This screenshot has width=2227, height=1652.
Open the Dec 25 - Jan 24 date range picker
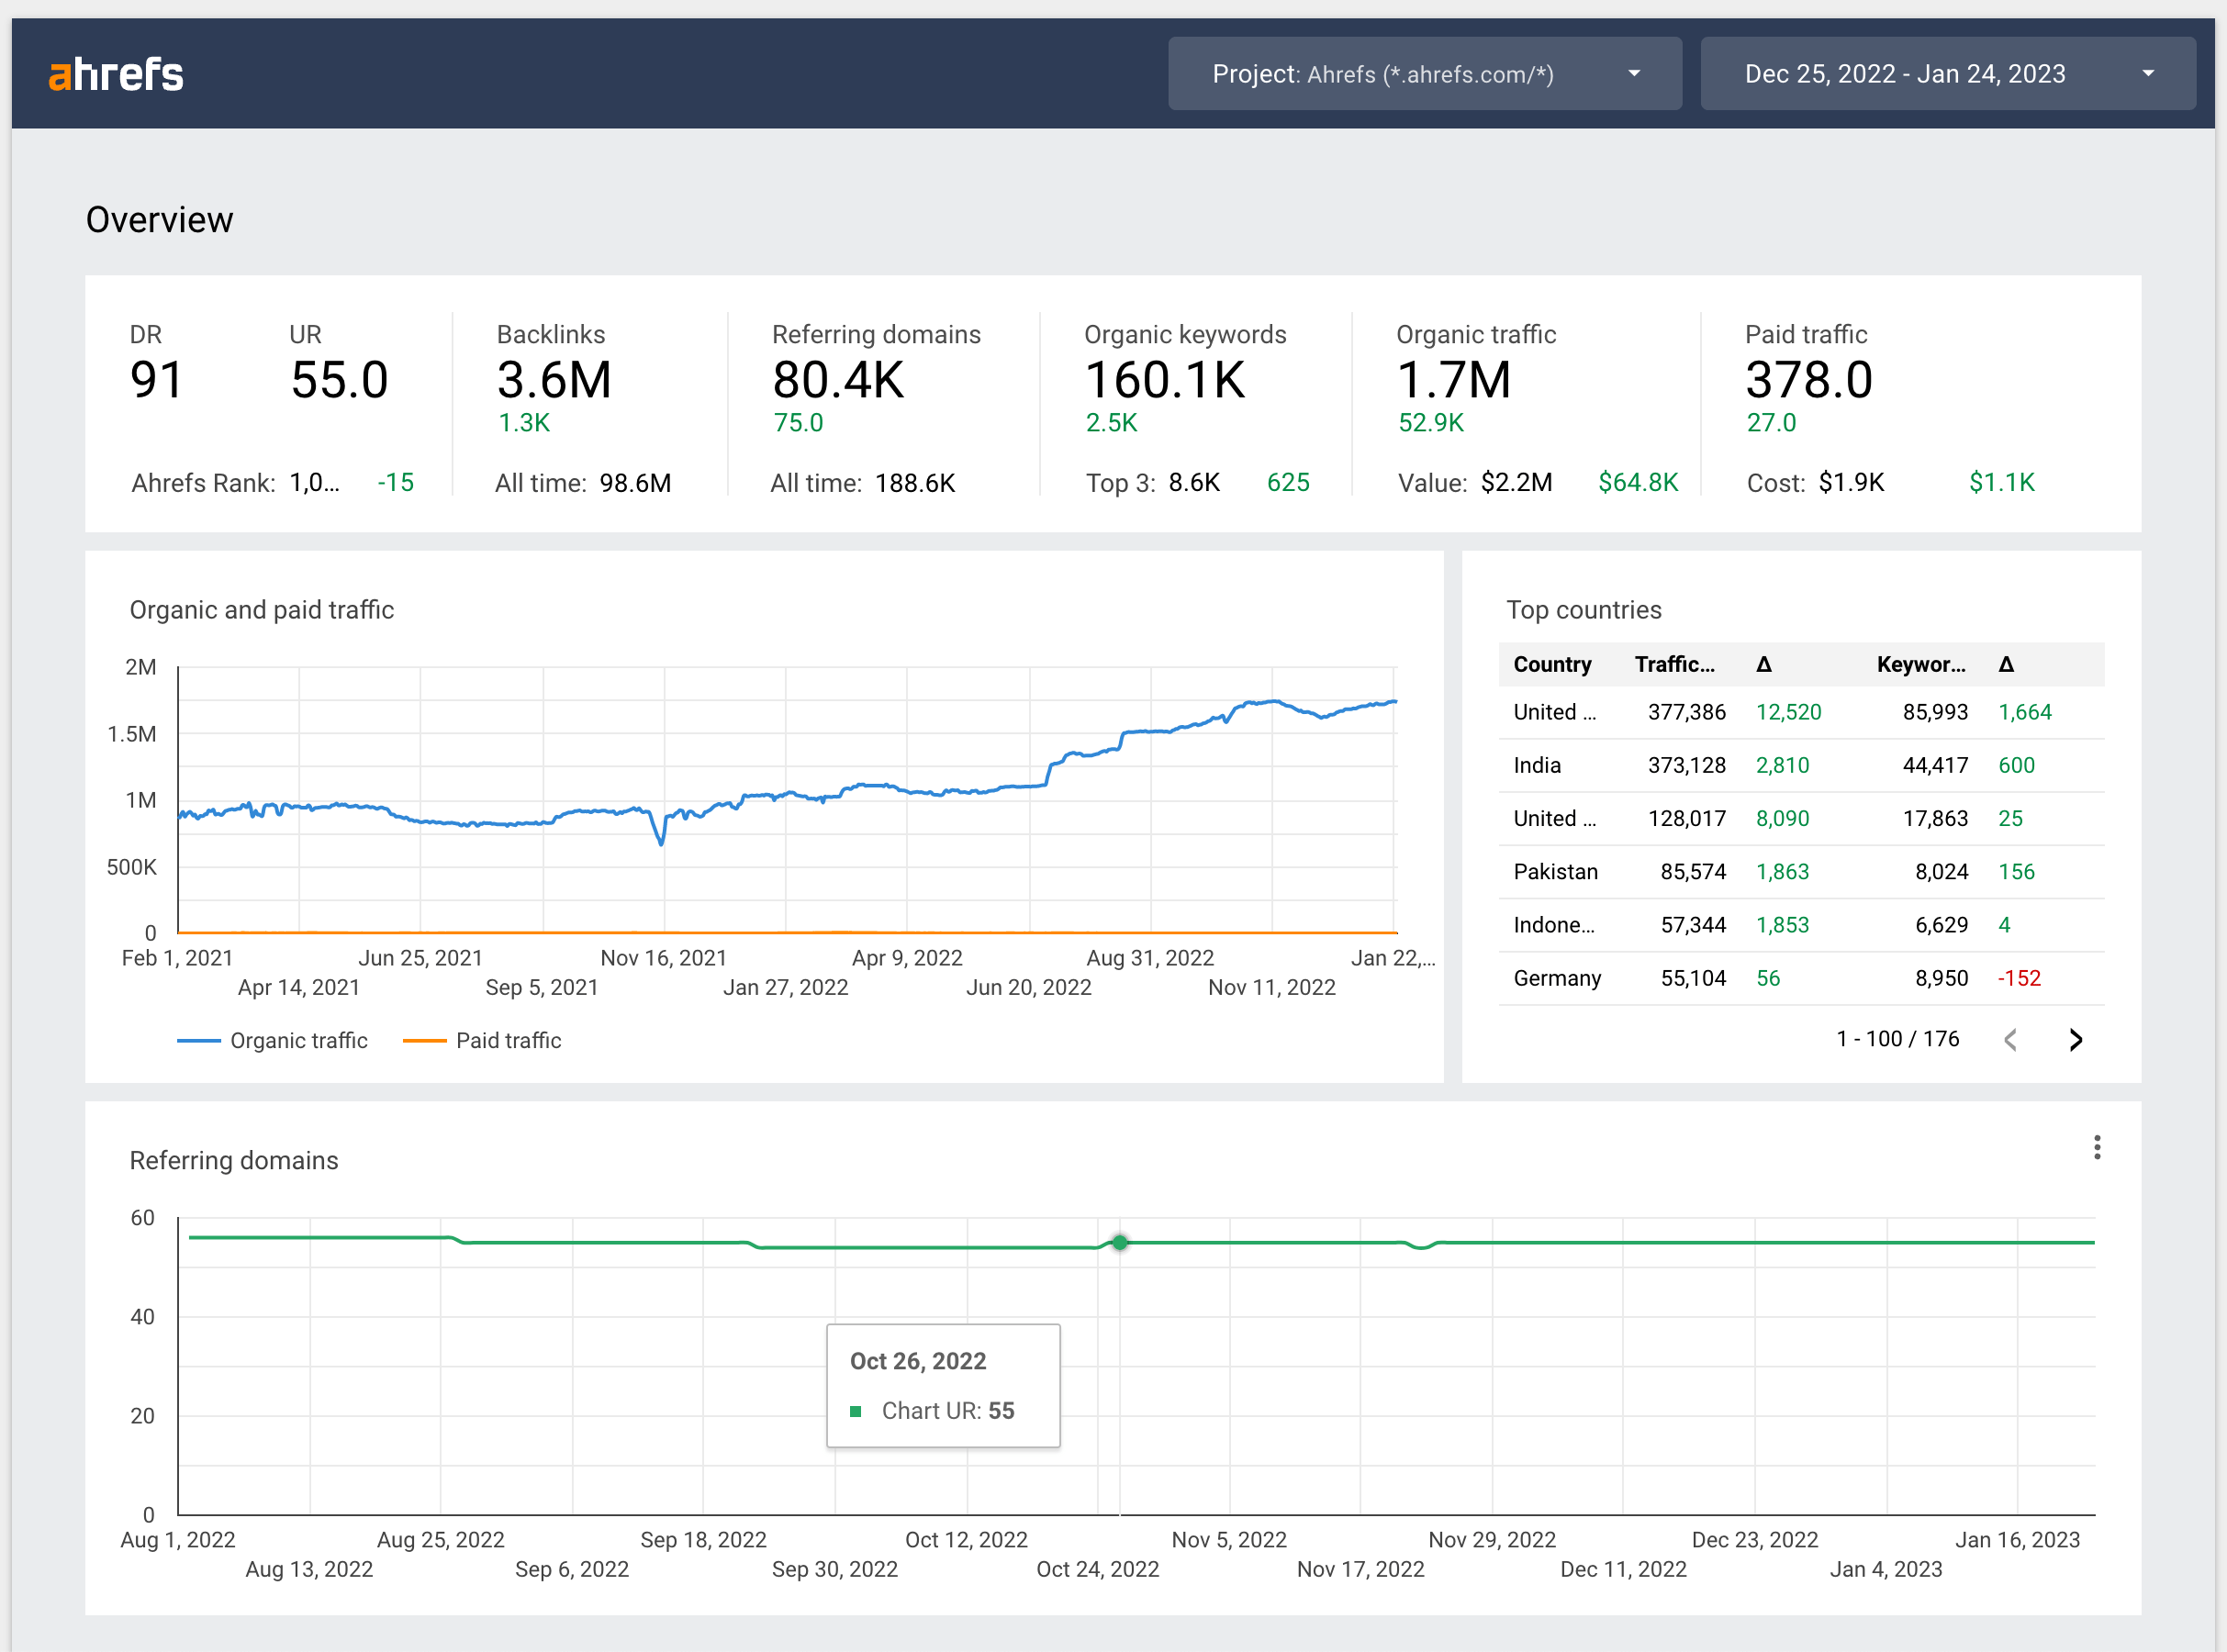(1946, 73)
